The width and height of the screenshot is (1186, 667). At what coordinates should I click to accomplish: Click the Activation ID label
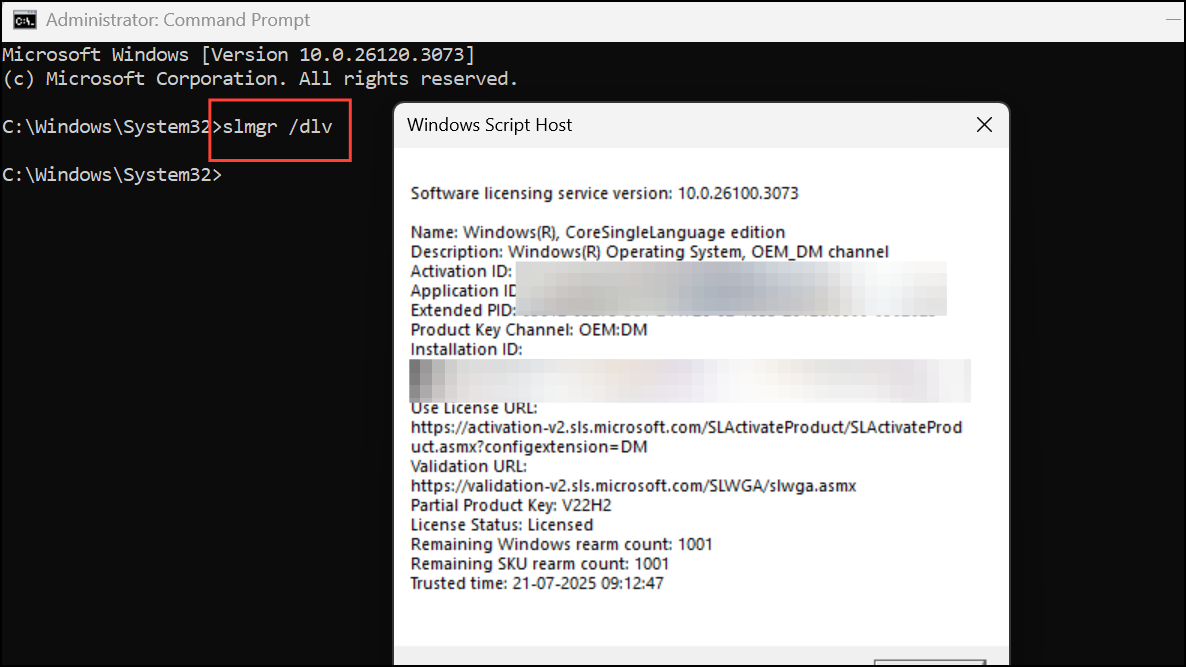461,271
